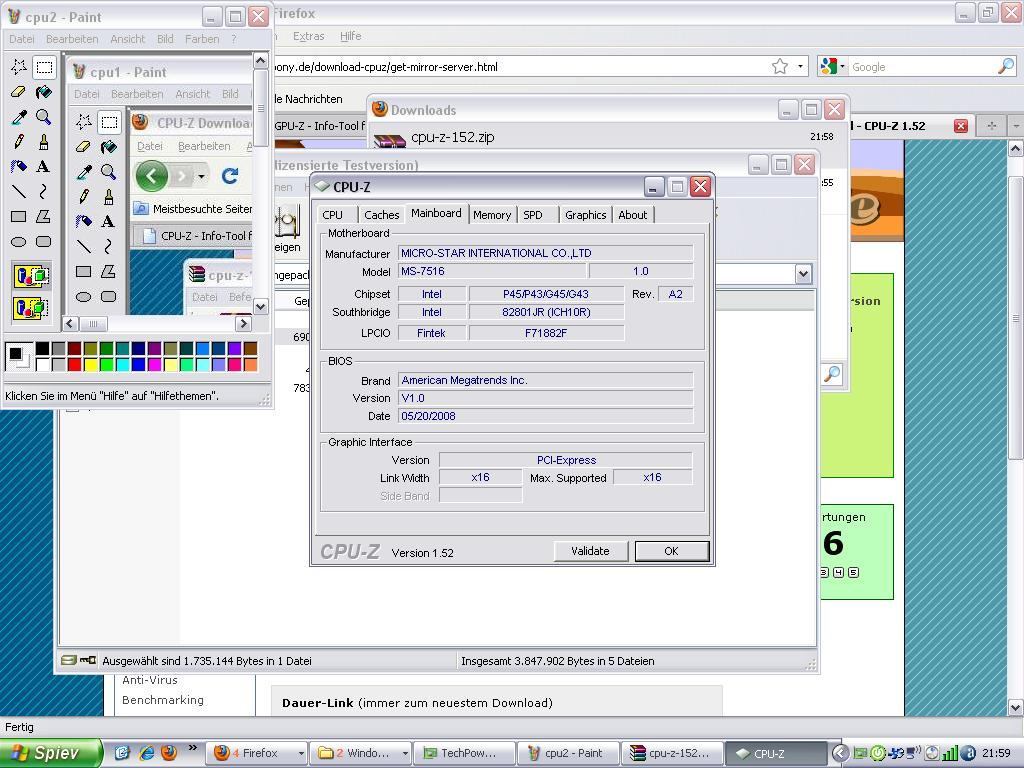This screenshot has width=1024, height=768.
Task: Choose the Airbrush tool in cpu2 Paint
Action: [19, 167]
